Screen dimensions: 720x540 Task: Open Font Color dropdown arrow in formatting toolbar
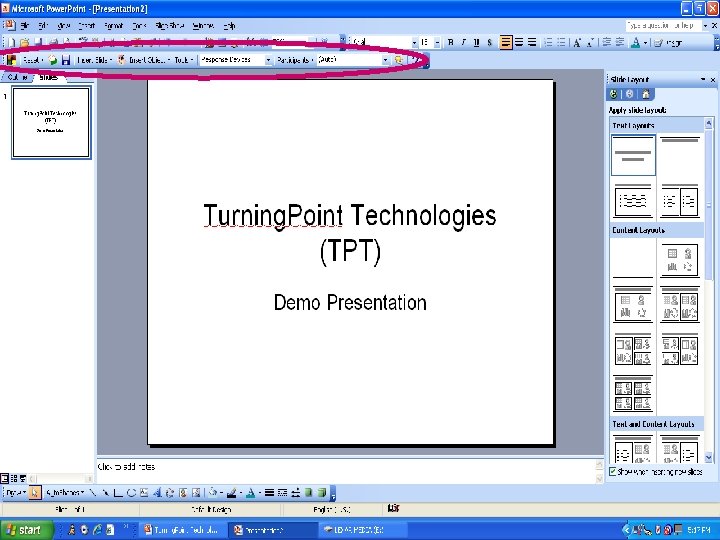tap(645, 43)
